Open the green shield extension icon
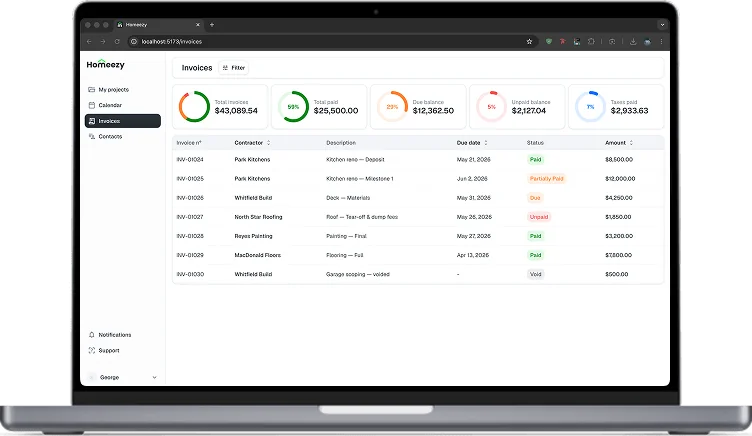The height and width of the screenshot is (436, 752). [x=549, y=42]
